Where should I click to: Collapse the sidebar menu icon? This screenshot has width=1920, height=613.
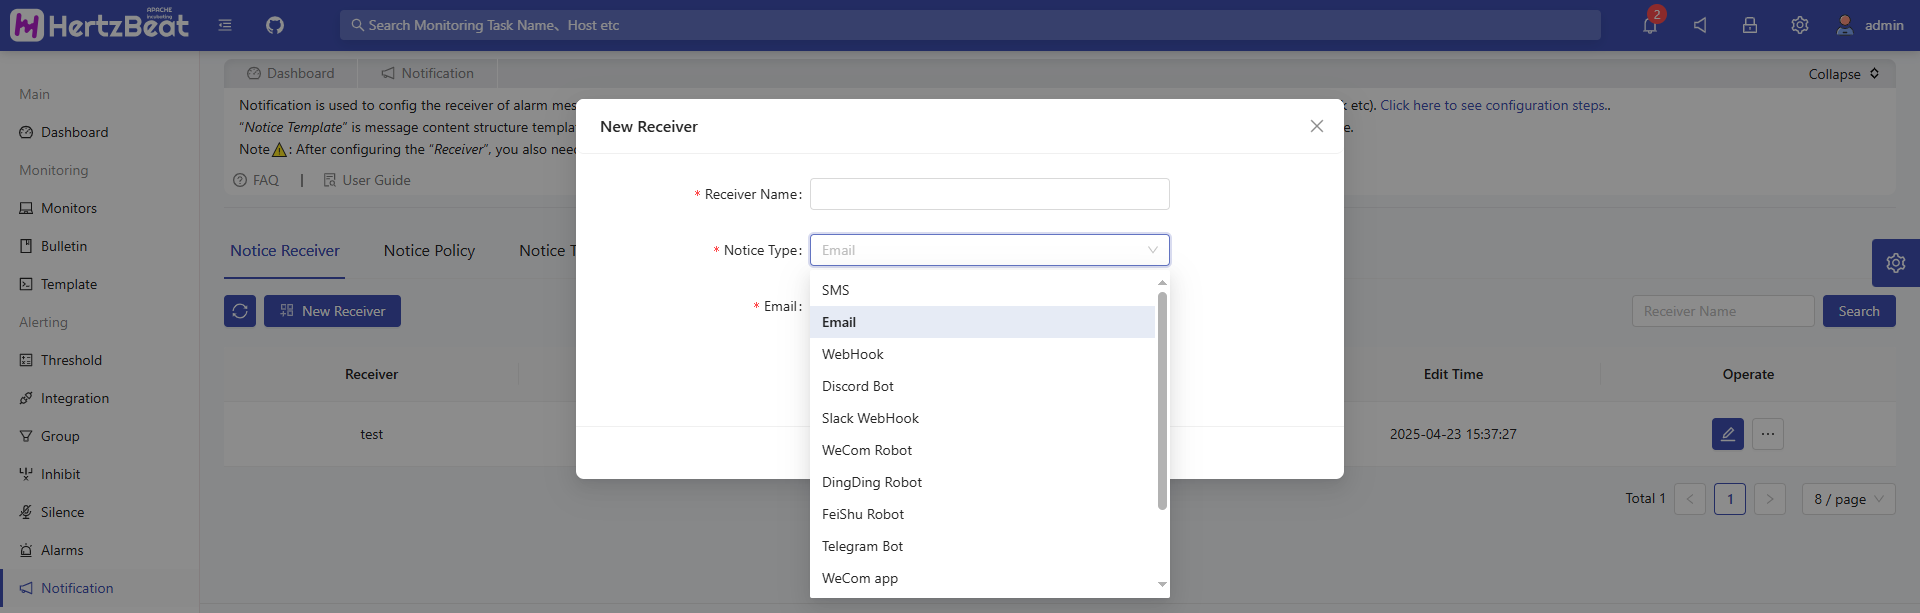(x=225, y=25)
